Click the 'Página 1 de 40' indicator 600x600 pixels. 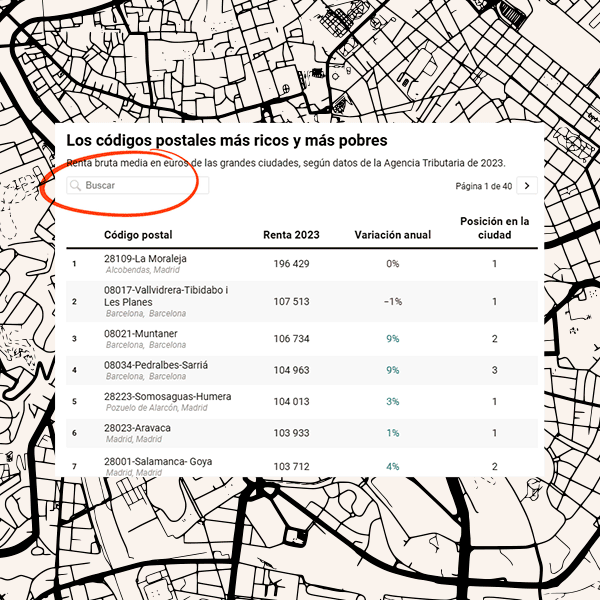[x=484, y=186]
